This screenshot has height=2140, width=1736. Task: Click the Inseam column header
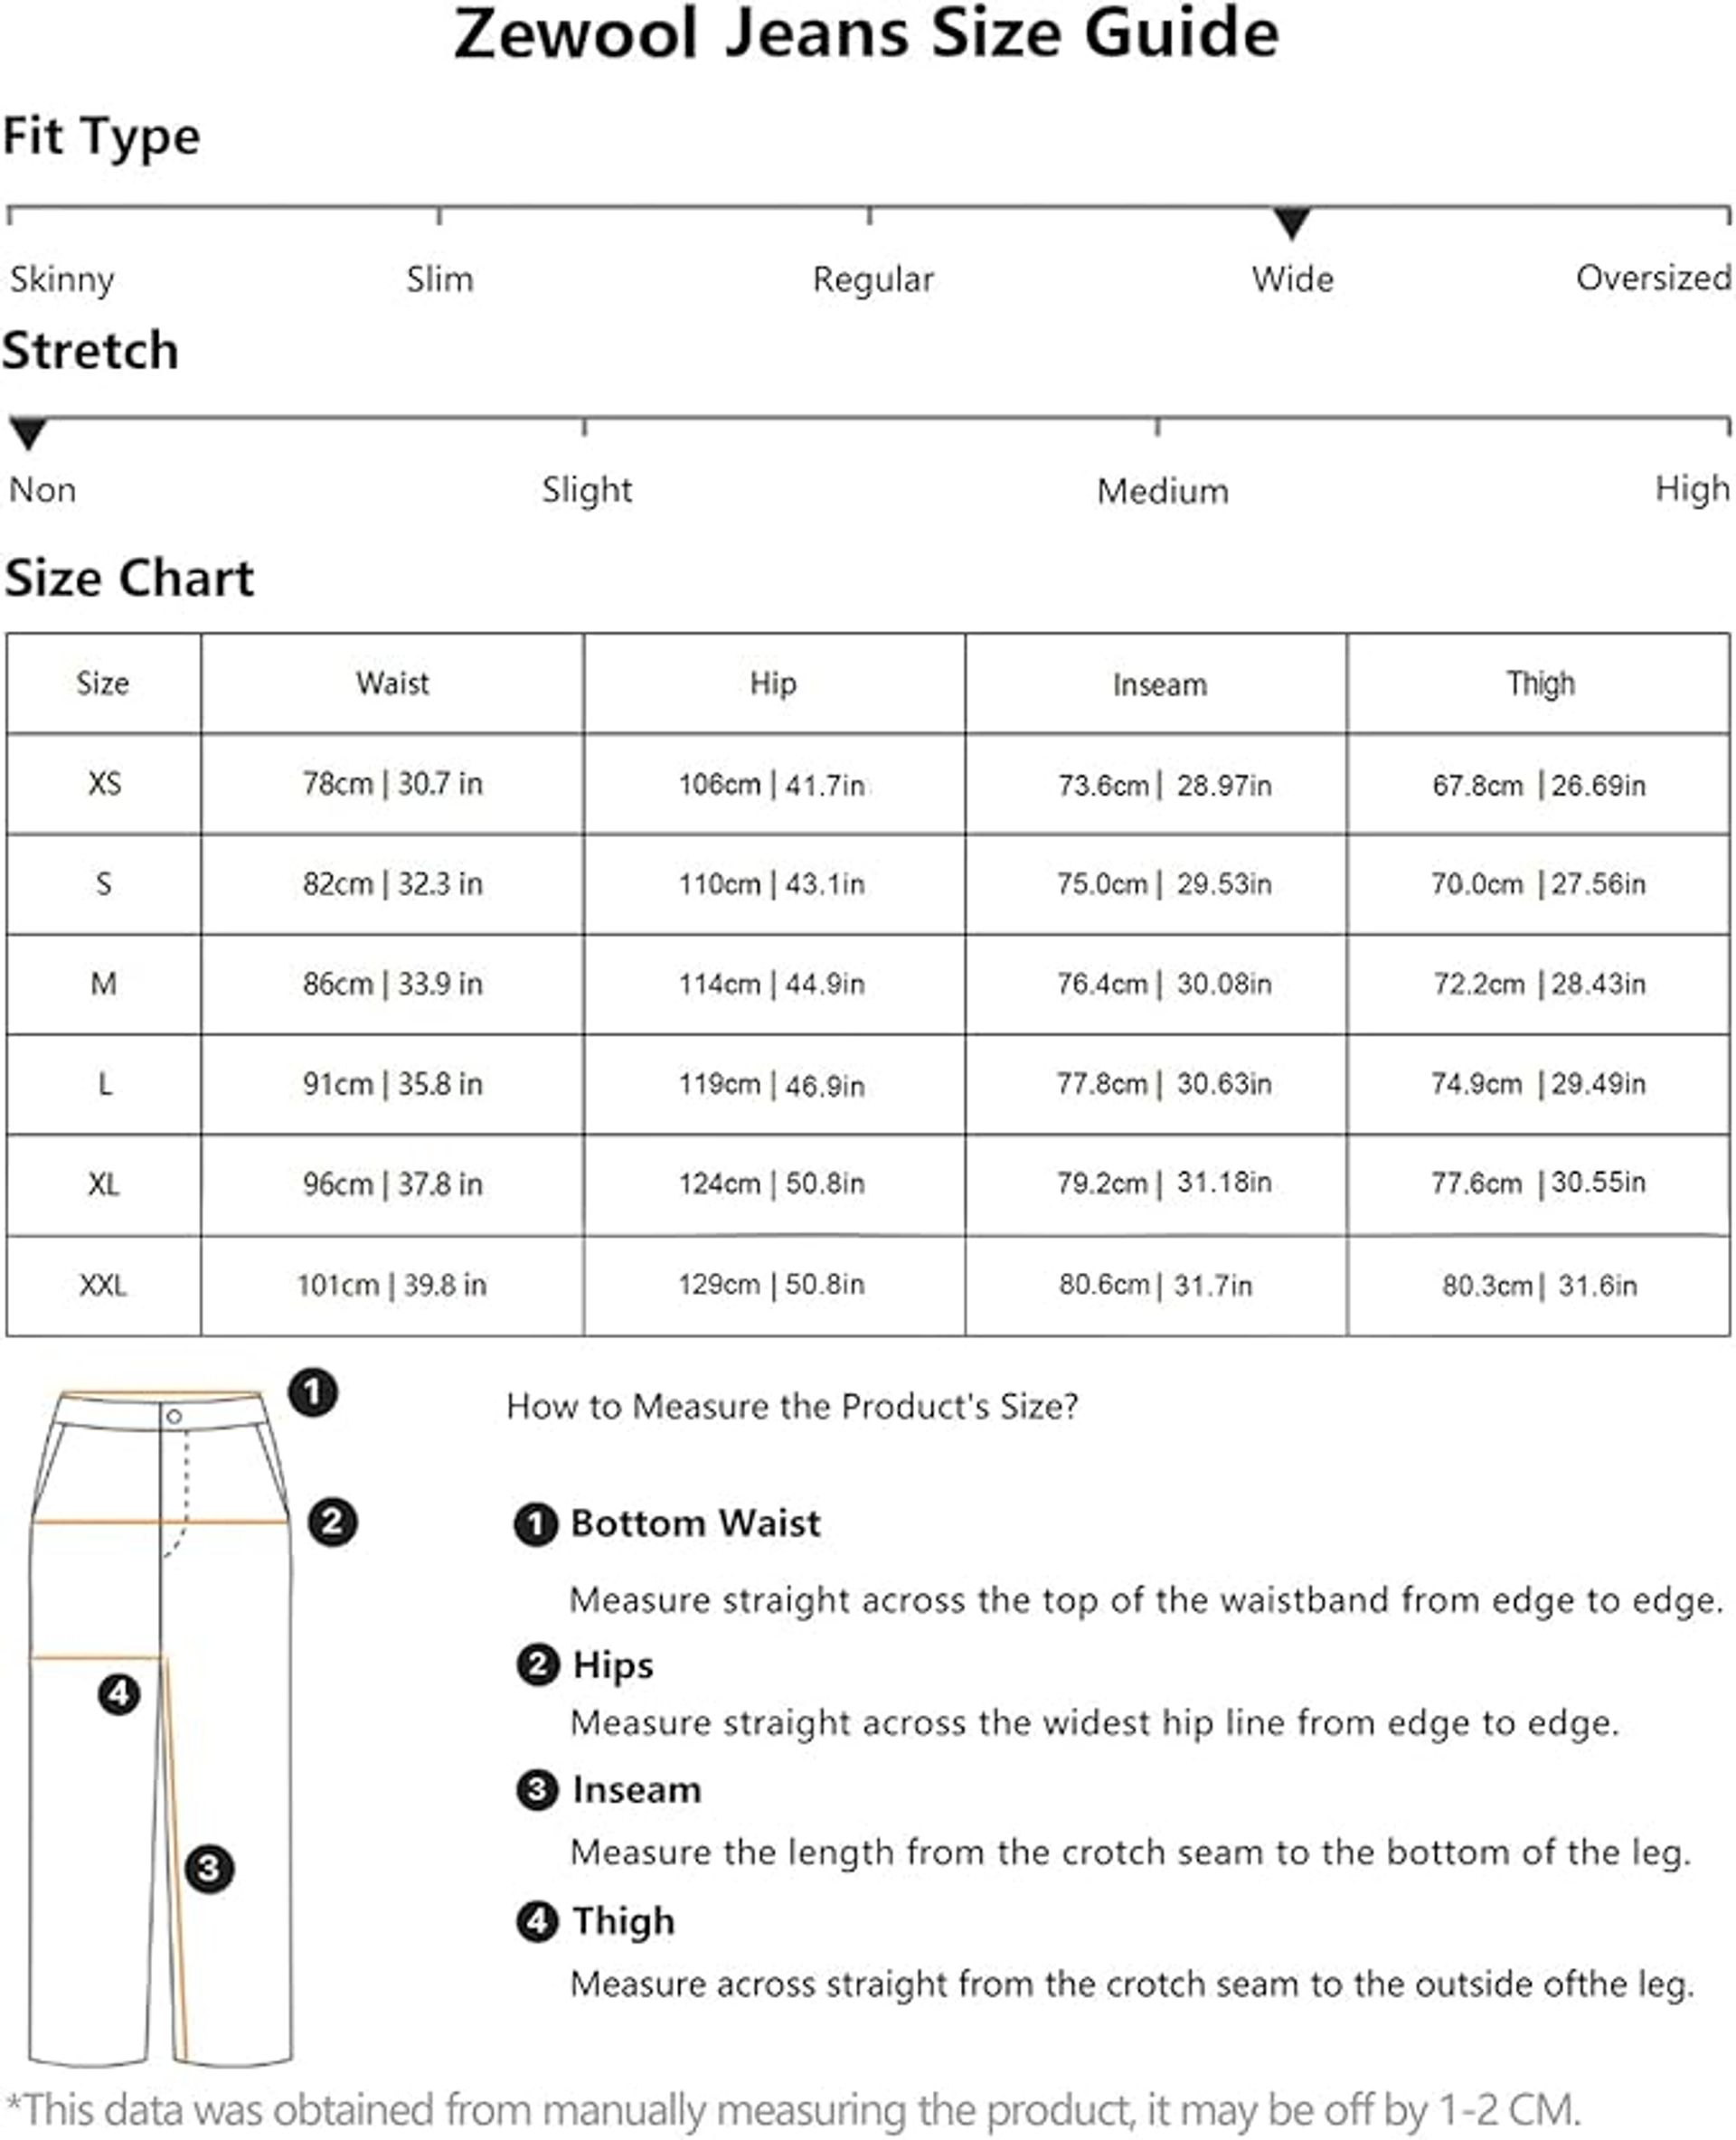(1159, 684)
